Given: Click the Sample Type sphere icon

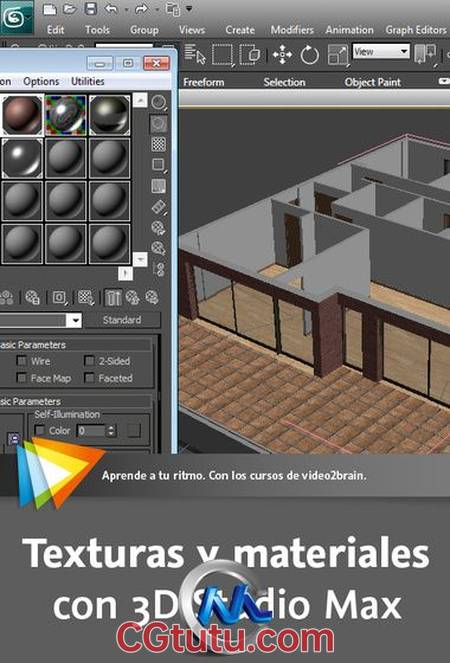Looking at the screenshot, I should point(159,102).
